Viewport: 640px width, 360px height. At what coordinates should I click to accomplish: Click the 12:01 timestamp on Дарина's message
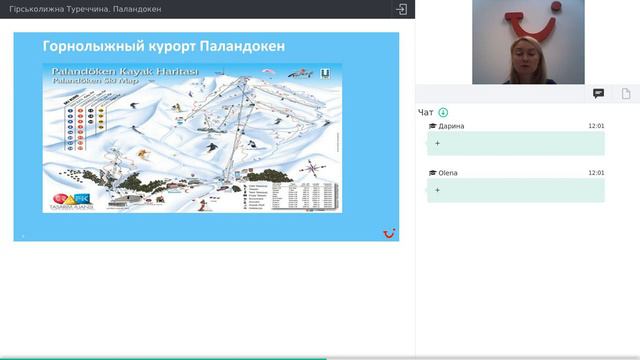[x=596, y=126]
